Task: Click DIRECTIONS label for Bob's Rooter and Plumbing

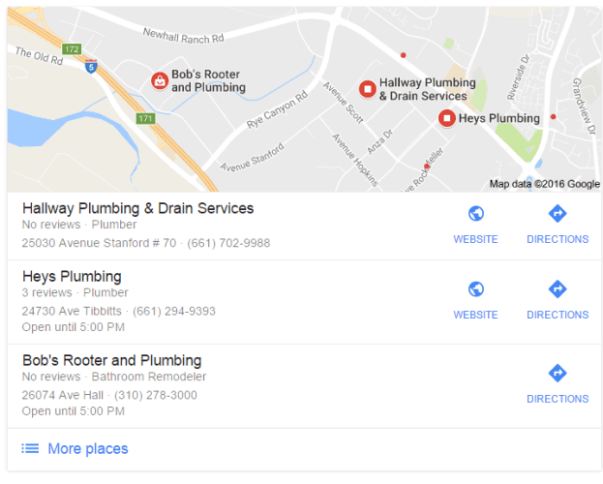Action: click(558, 399)
